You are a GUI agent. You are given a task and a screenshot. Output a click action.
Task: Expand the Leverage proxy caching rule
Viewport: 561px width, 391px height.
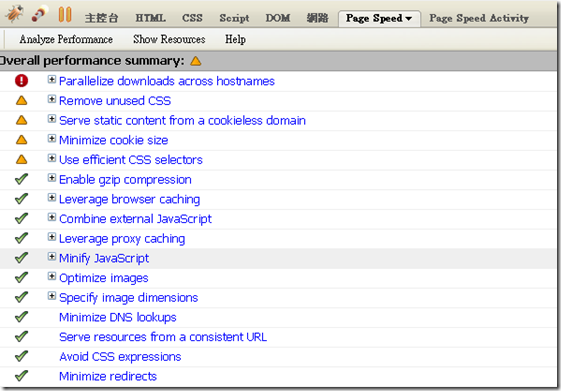coord(52,237)
